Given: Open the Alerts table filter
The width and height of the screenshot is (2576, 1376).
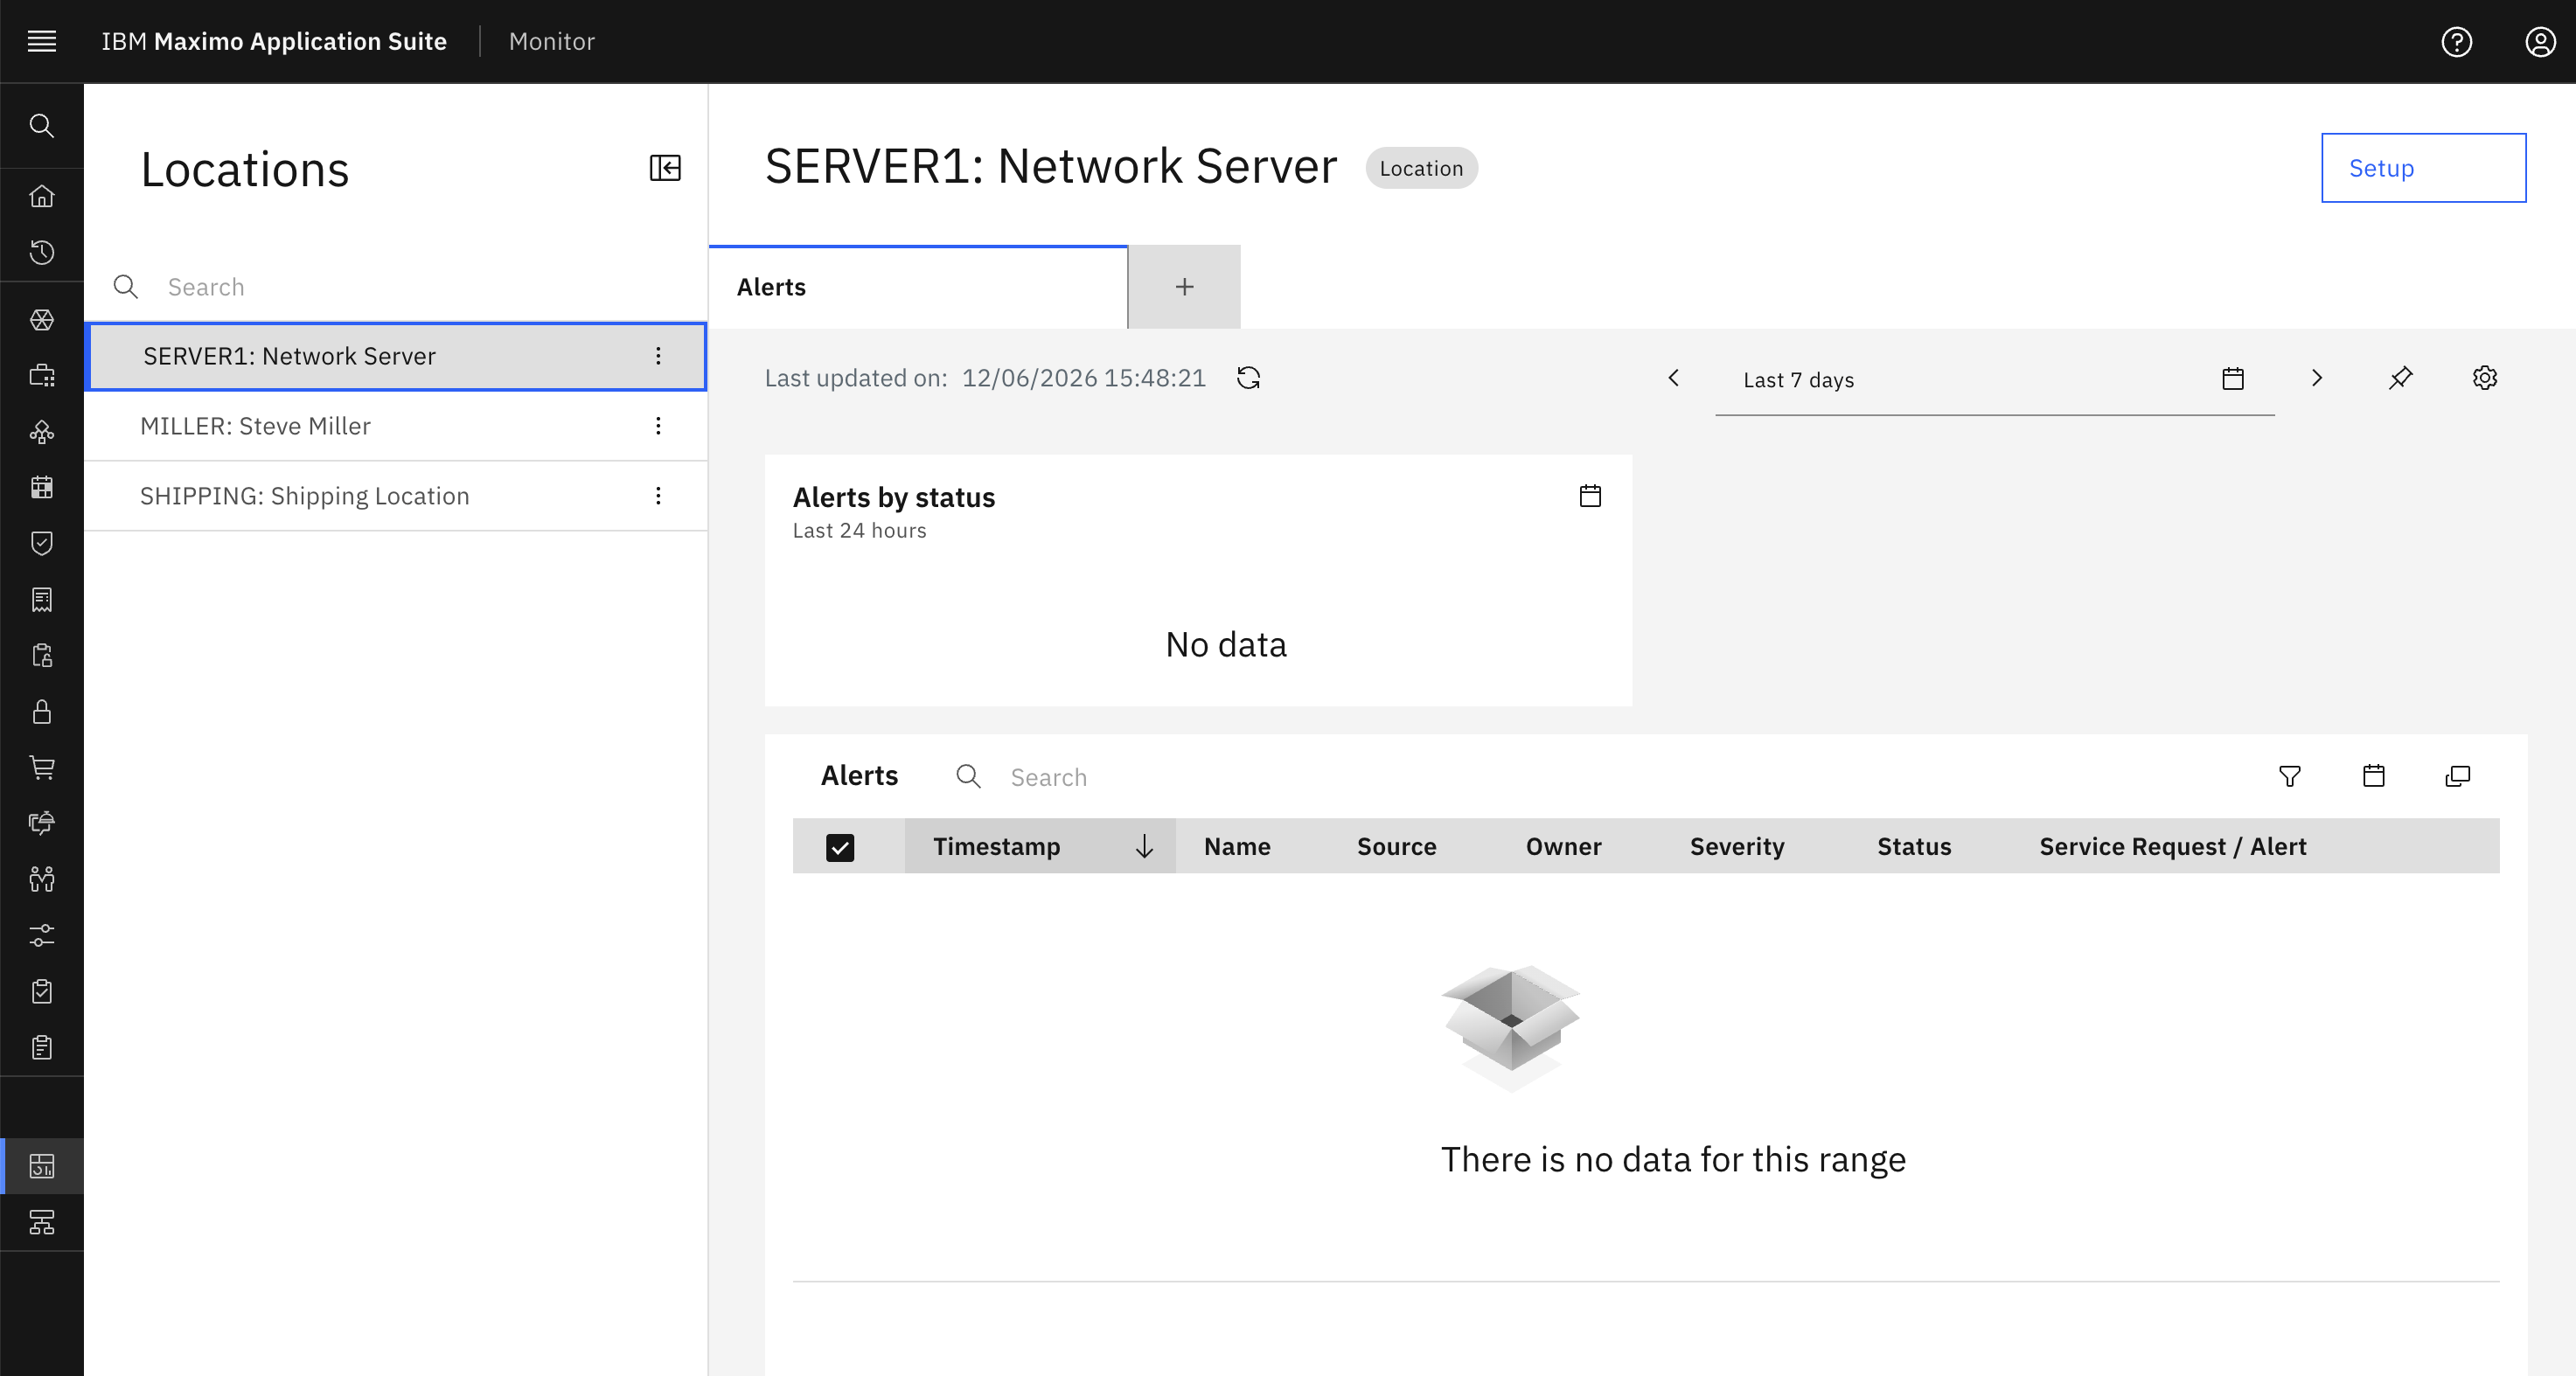Looking at the screenshot, I should [2290, 776].
